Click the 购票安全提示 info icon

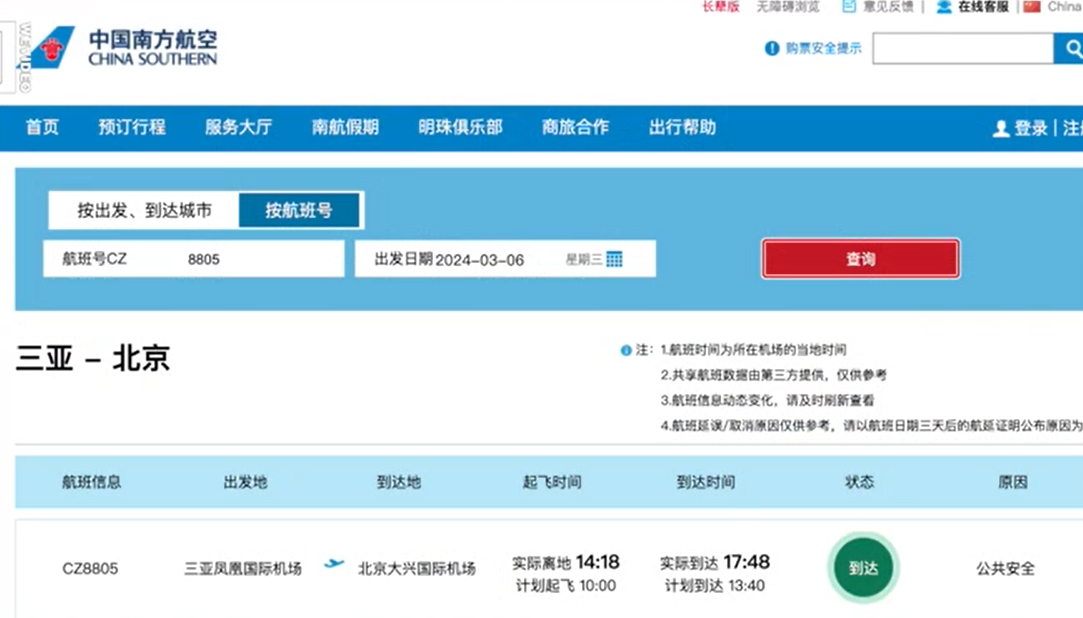pos(770,49)
